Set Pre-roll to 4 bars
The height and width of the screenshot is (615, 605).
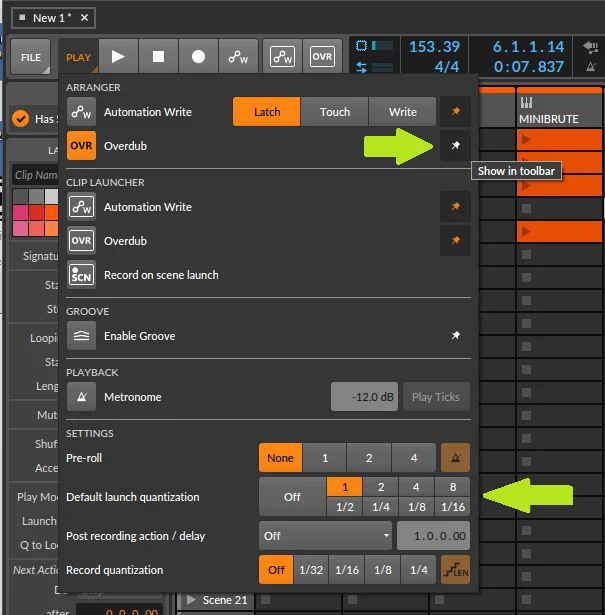[x=414, y=458]
